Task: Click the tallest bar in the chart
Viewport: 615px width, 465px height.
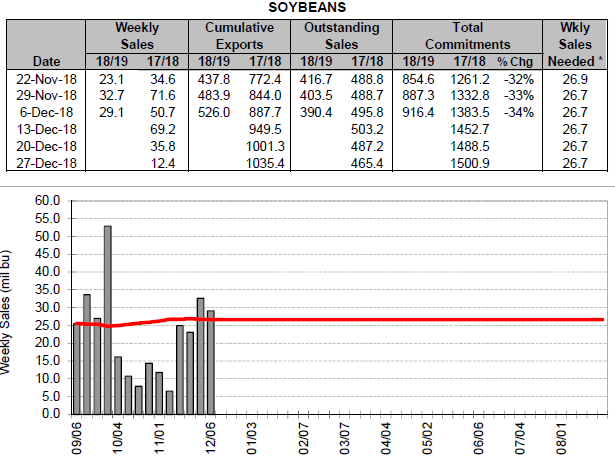Action: (x=107, y=319)
